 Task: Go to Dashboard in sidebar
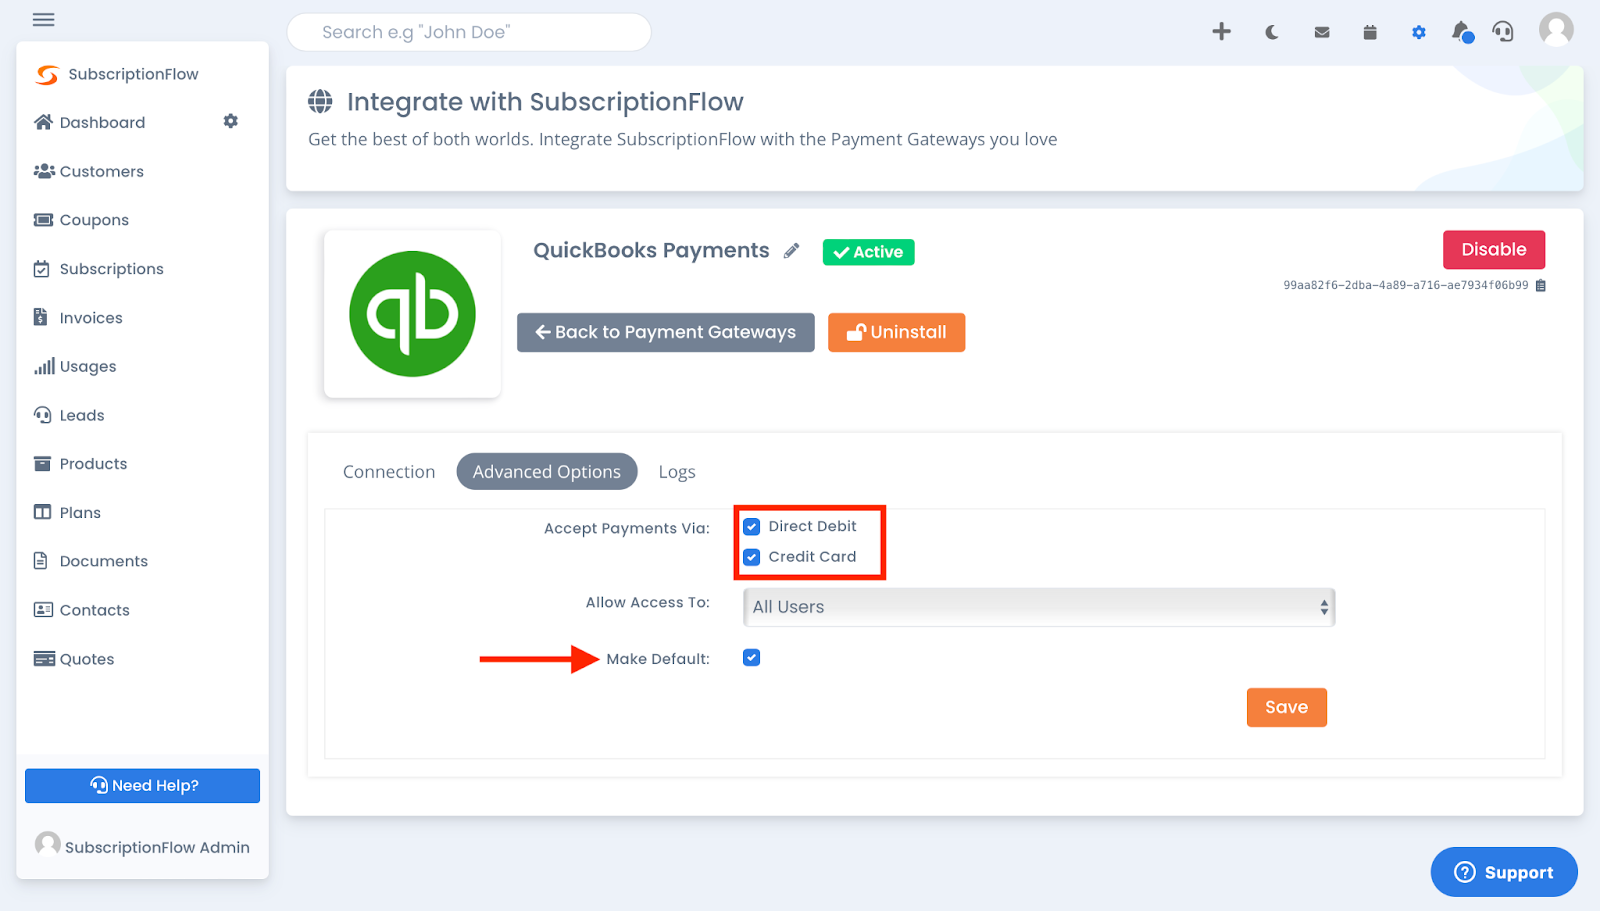90,122
